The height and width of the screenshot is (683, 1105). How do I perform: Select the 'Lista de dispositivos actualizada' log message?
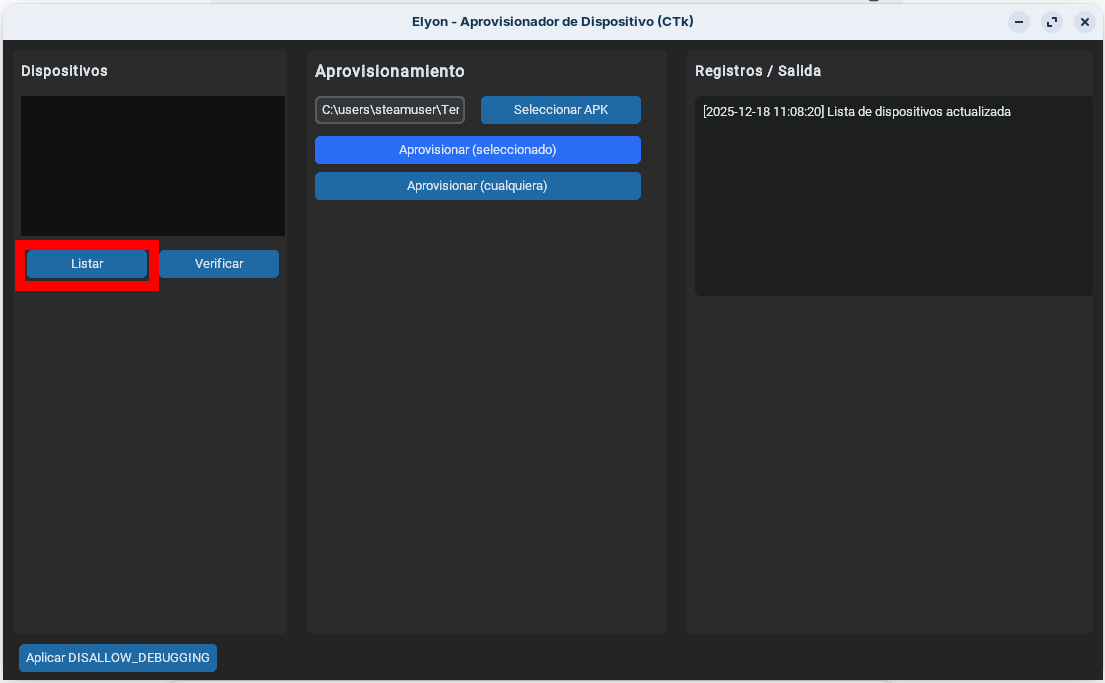tap(918, 112)
